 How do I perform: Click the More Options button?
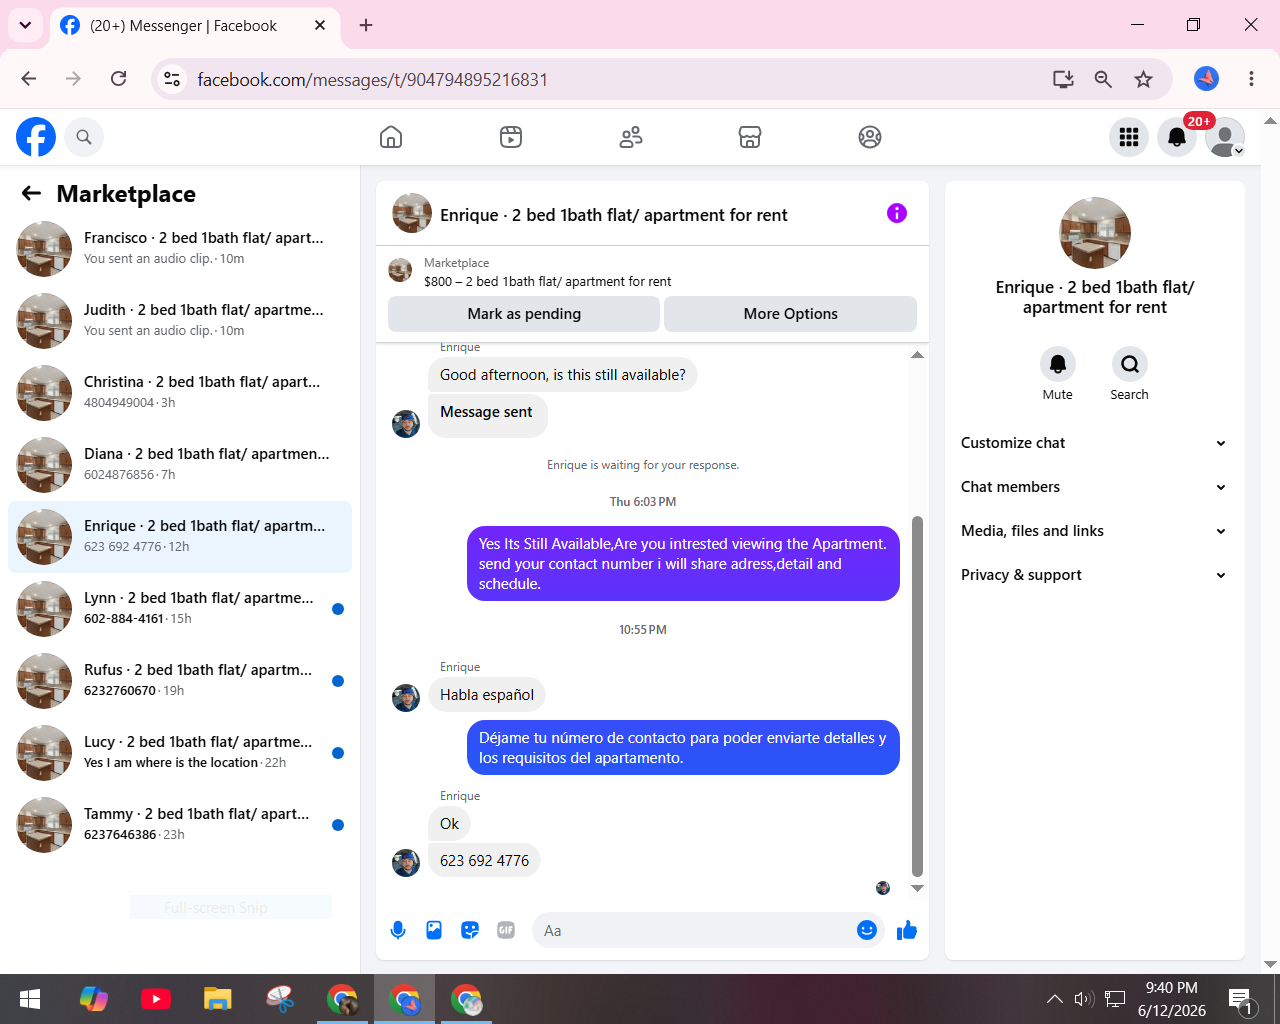coord(790,314)
